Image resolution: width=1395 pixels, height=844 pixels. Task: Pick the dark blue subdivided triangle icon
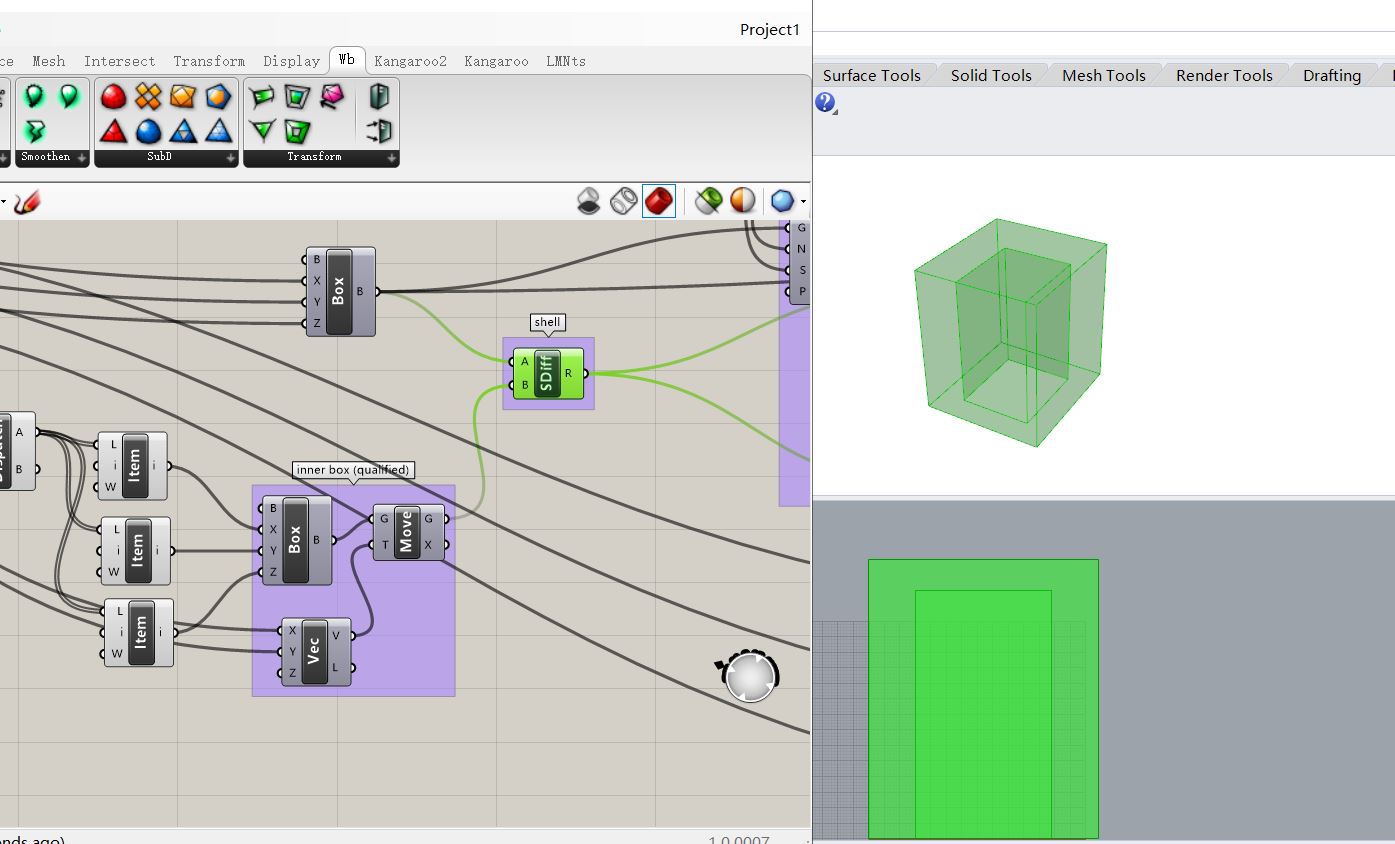(183, 130)
